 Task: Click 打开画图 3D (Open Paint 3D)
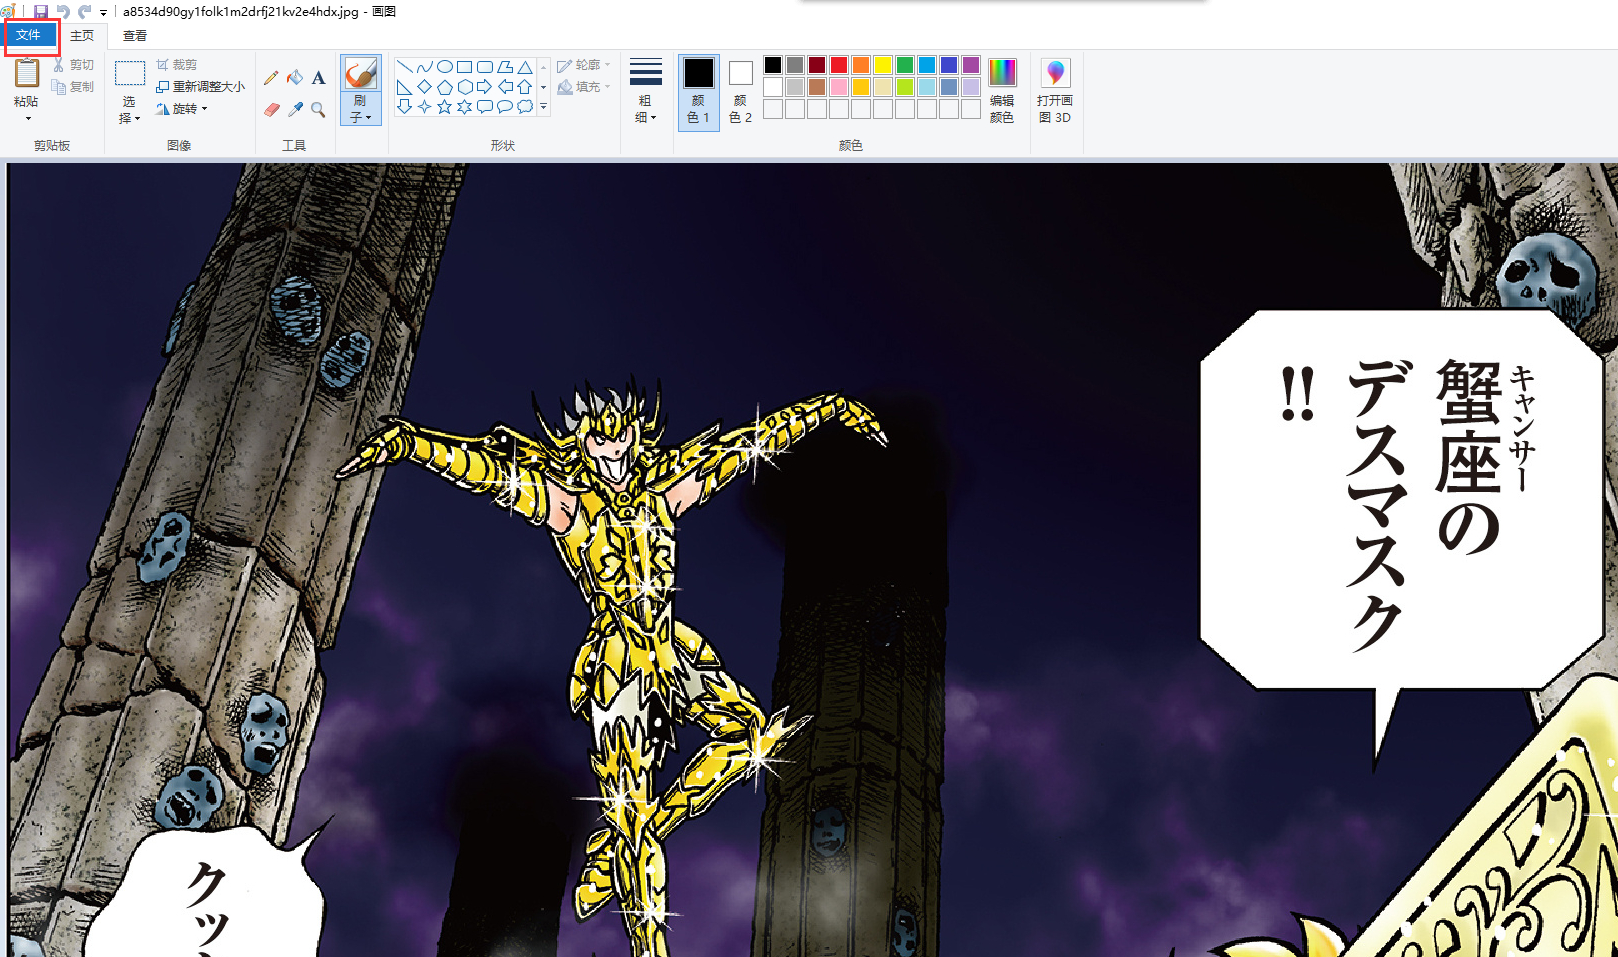(x=1055, y=91)
